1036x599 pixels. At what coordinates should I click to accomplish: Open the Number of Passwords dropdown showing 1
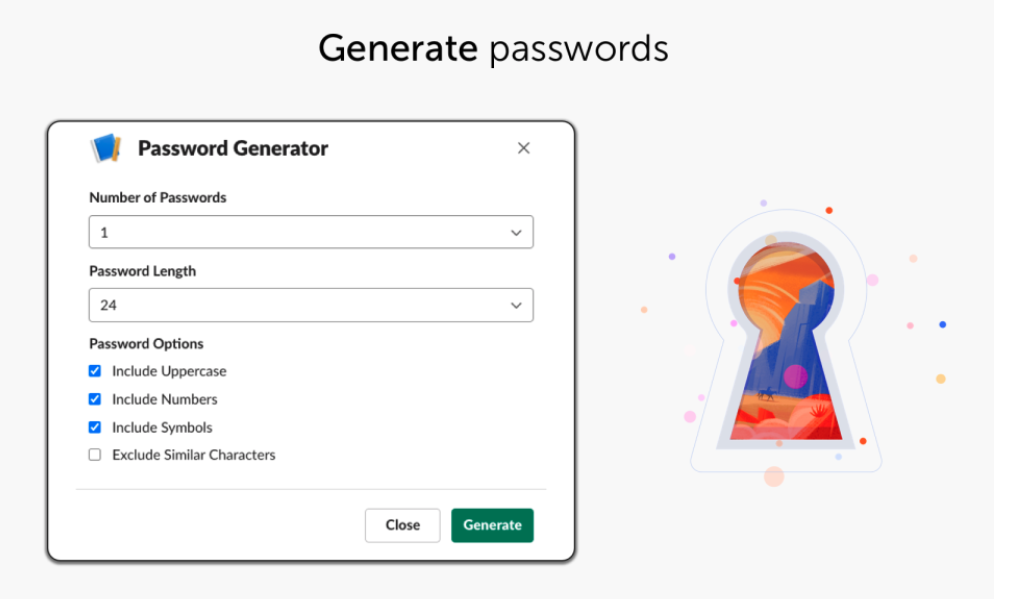pos(310,232)
